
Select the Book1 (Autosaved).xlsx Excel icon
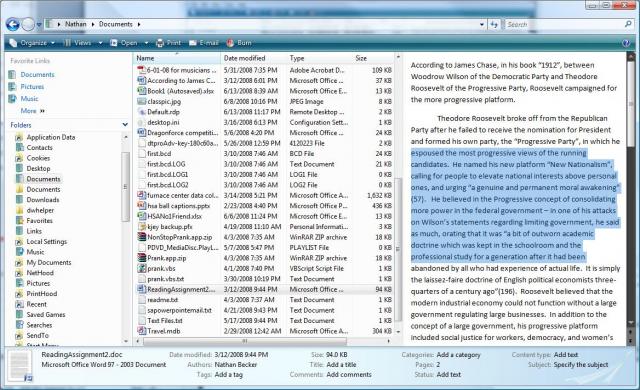pyautogui.click(x=142, y=91)
